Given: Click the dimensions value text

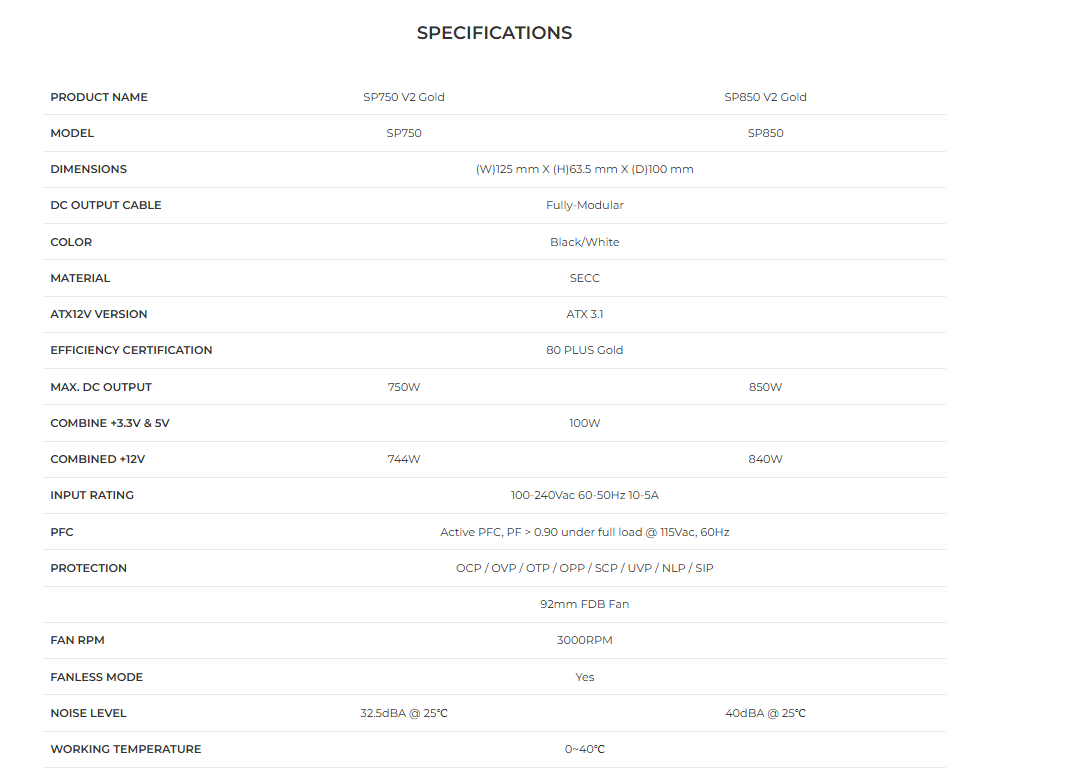Looking at the screenshot, I should point(584,169).
